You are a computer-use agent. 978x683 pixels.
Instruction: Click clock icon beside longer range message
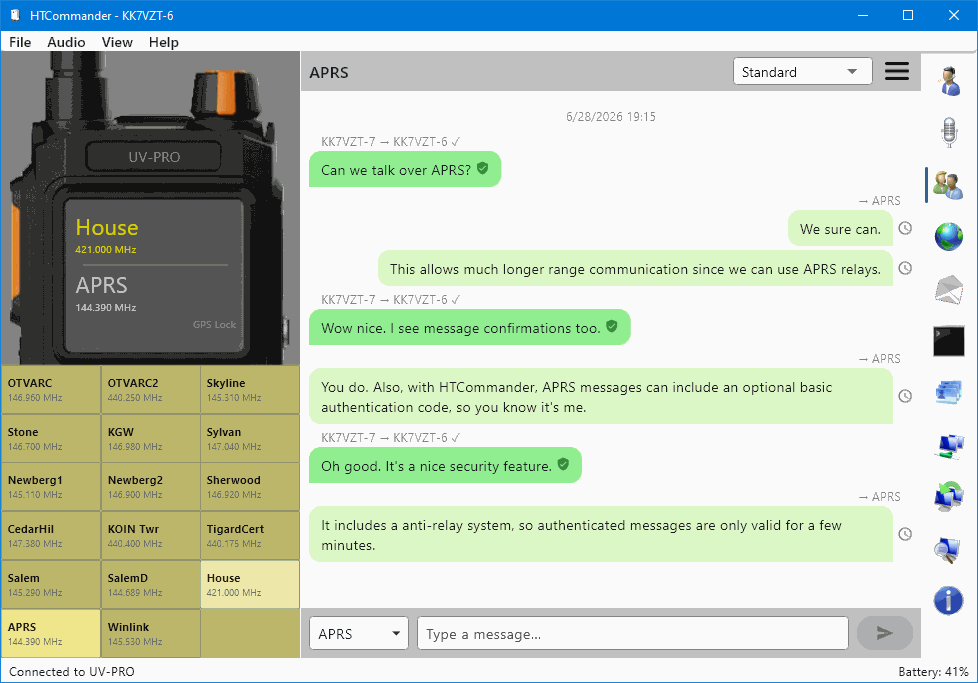pyautogui.click(x=905, y=268)
